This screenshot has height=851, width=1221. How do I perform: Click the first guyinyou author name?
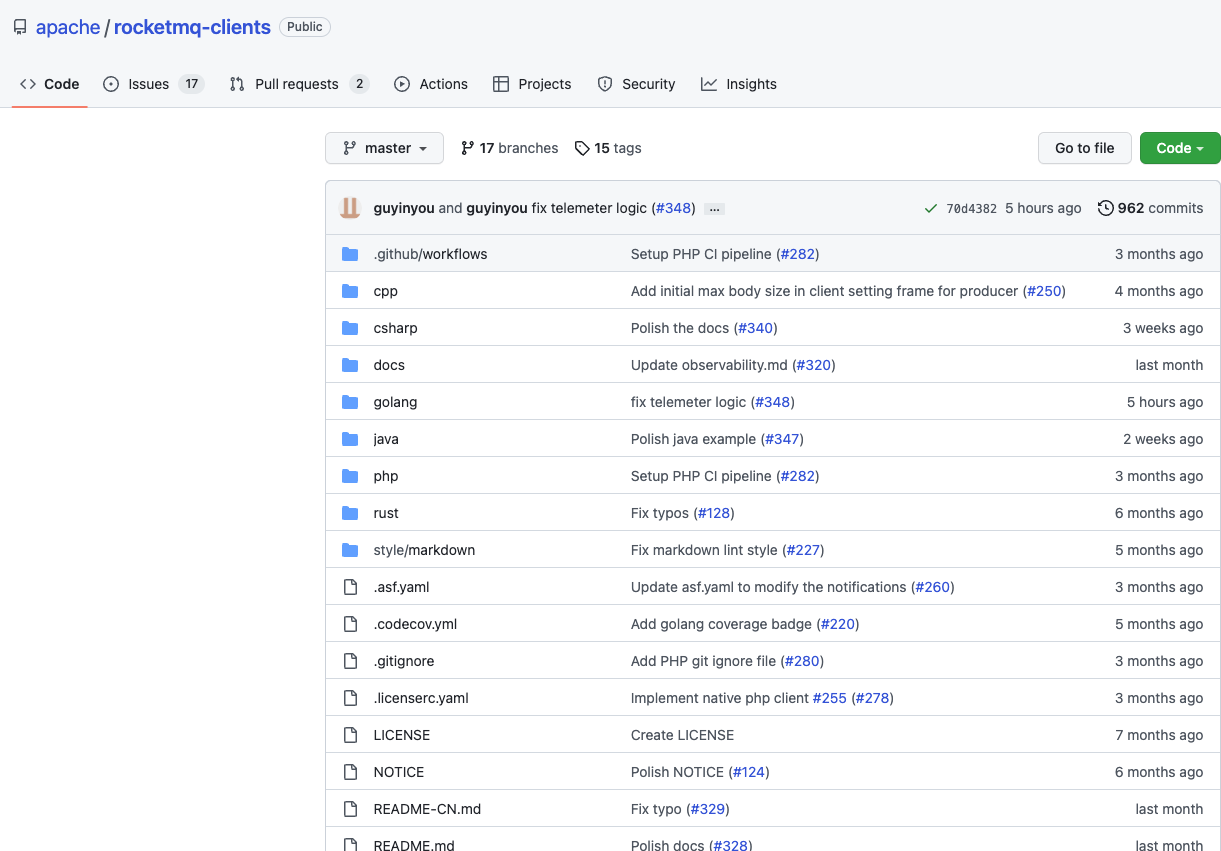404,208
